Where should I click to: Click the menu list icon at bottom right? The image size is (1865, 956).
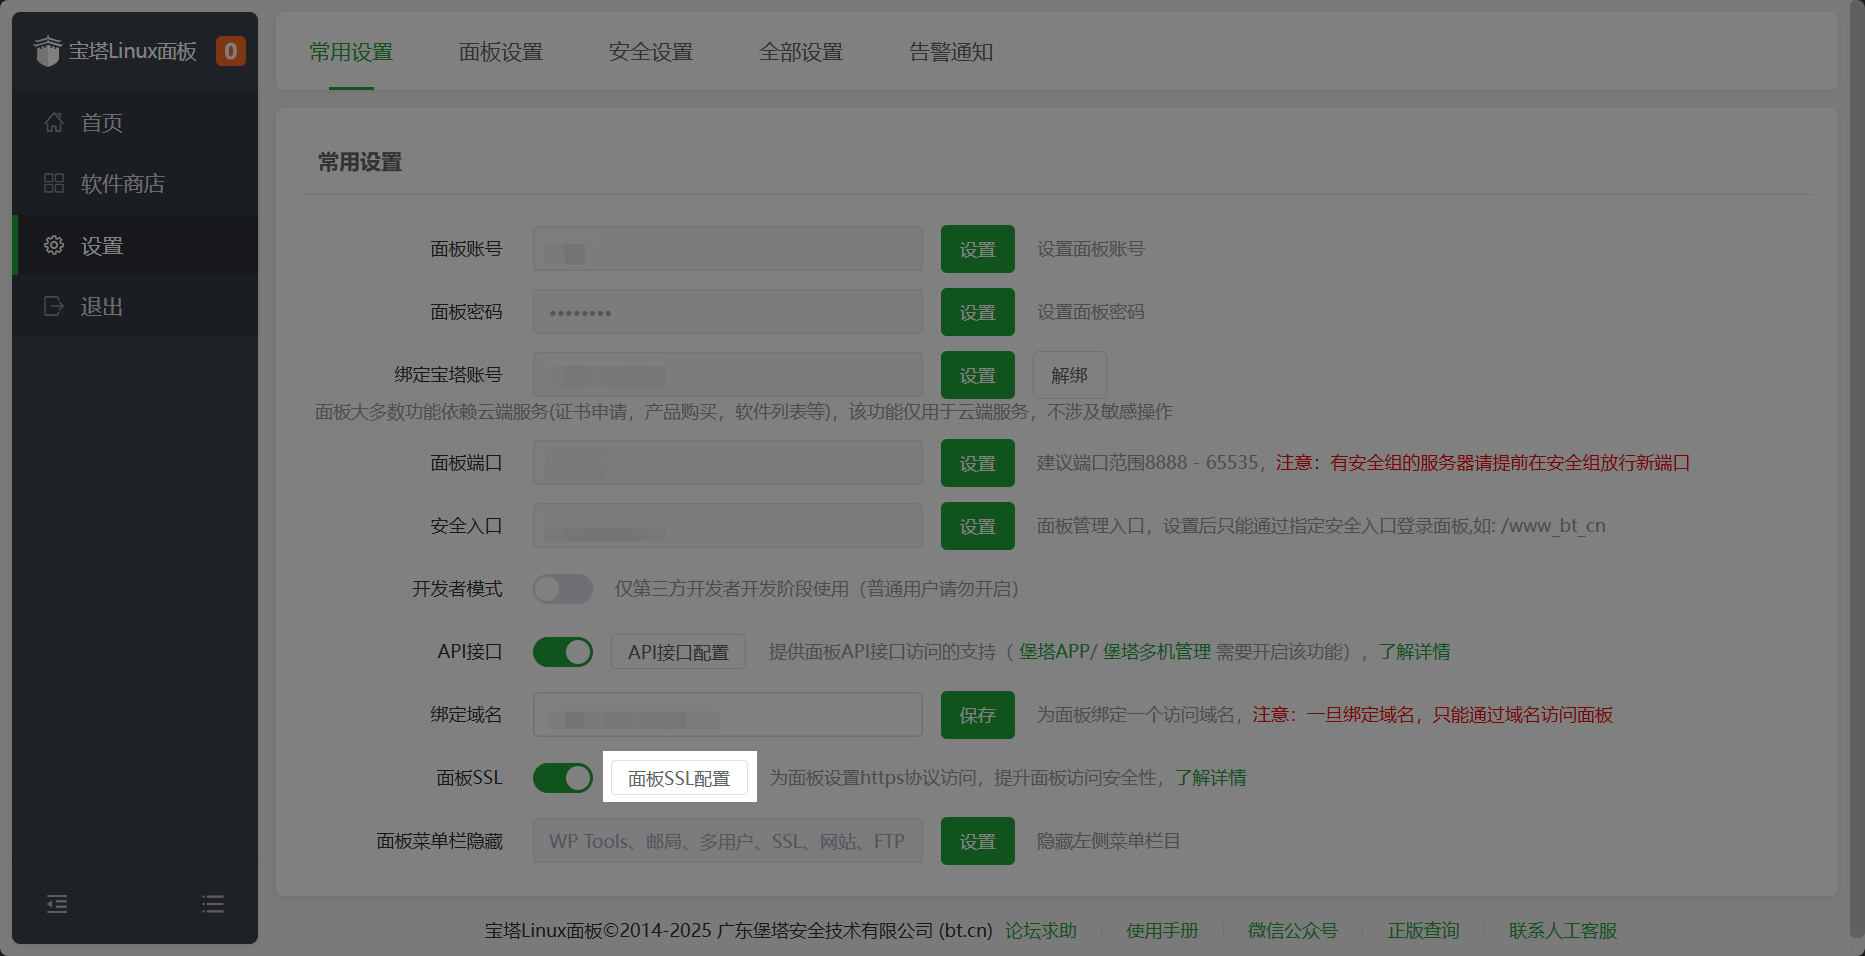pyautogui.click(x=213, y=904)
